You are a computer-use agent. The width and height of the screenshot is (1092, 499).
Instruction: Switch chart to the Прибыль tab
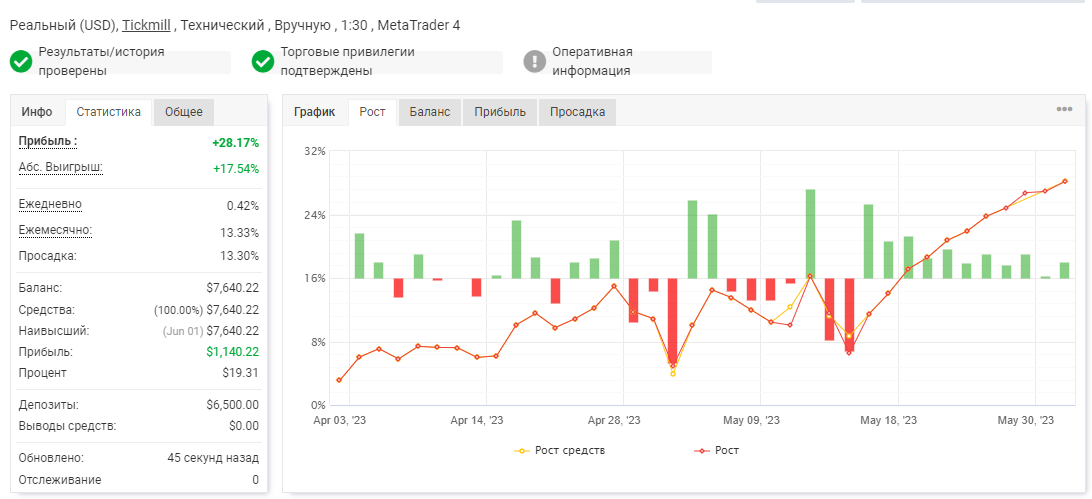click(x=500, y=112)
